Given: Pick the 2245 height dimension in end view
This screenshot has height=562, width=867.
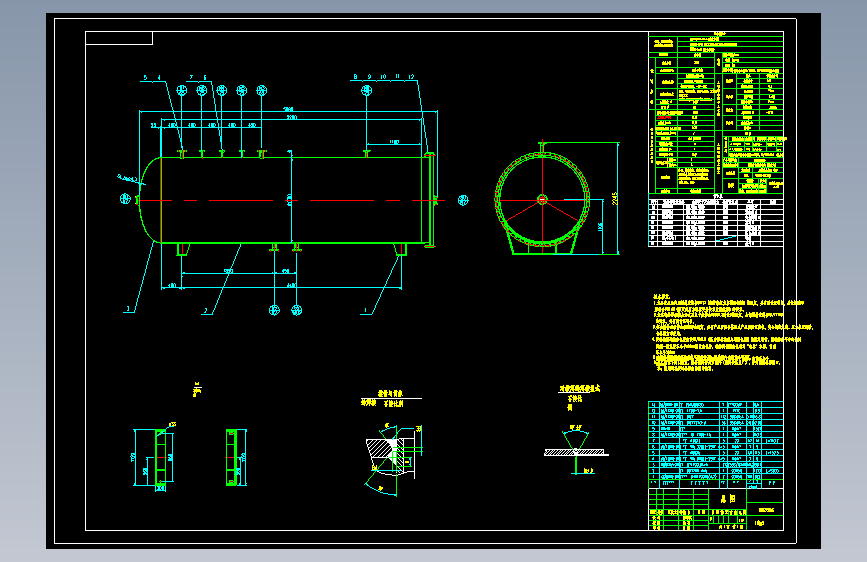Looking at the screenshot, I should point(614,199).
